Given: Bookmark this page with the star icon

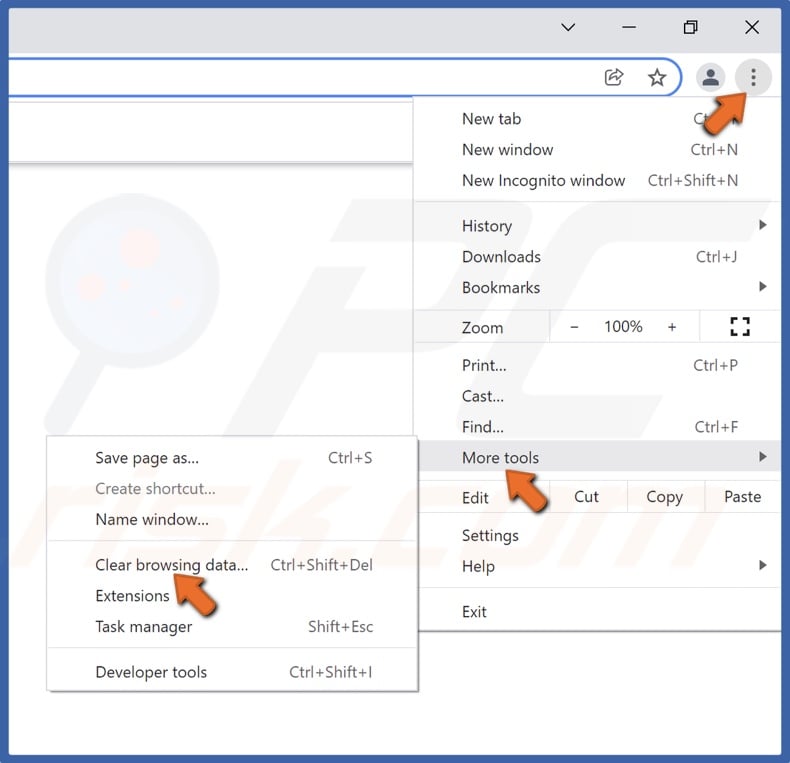Looking at the screenshot, I should coord(656,78).
